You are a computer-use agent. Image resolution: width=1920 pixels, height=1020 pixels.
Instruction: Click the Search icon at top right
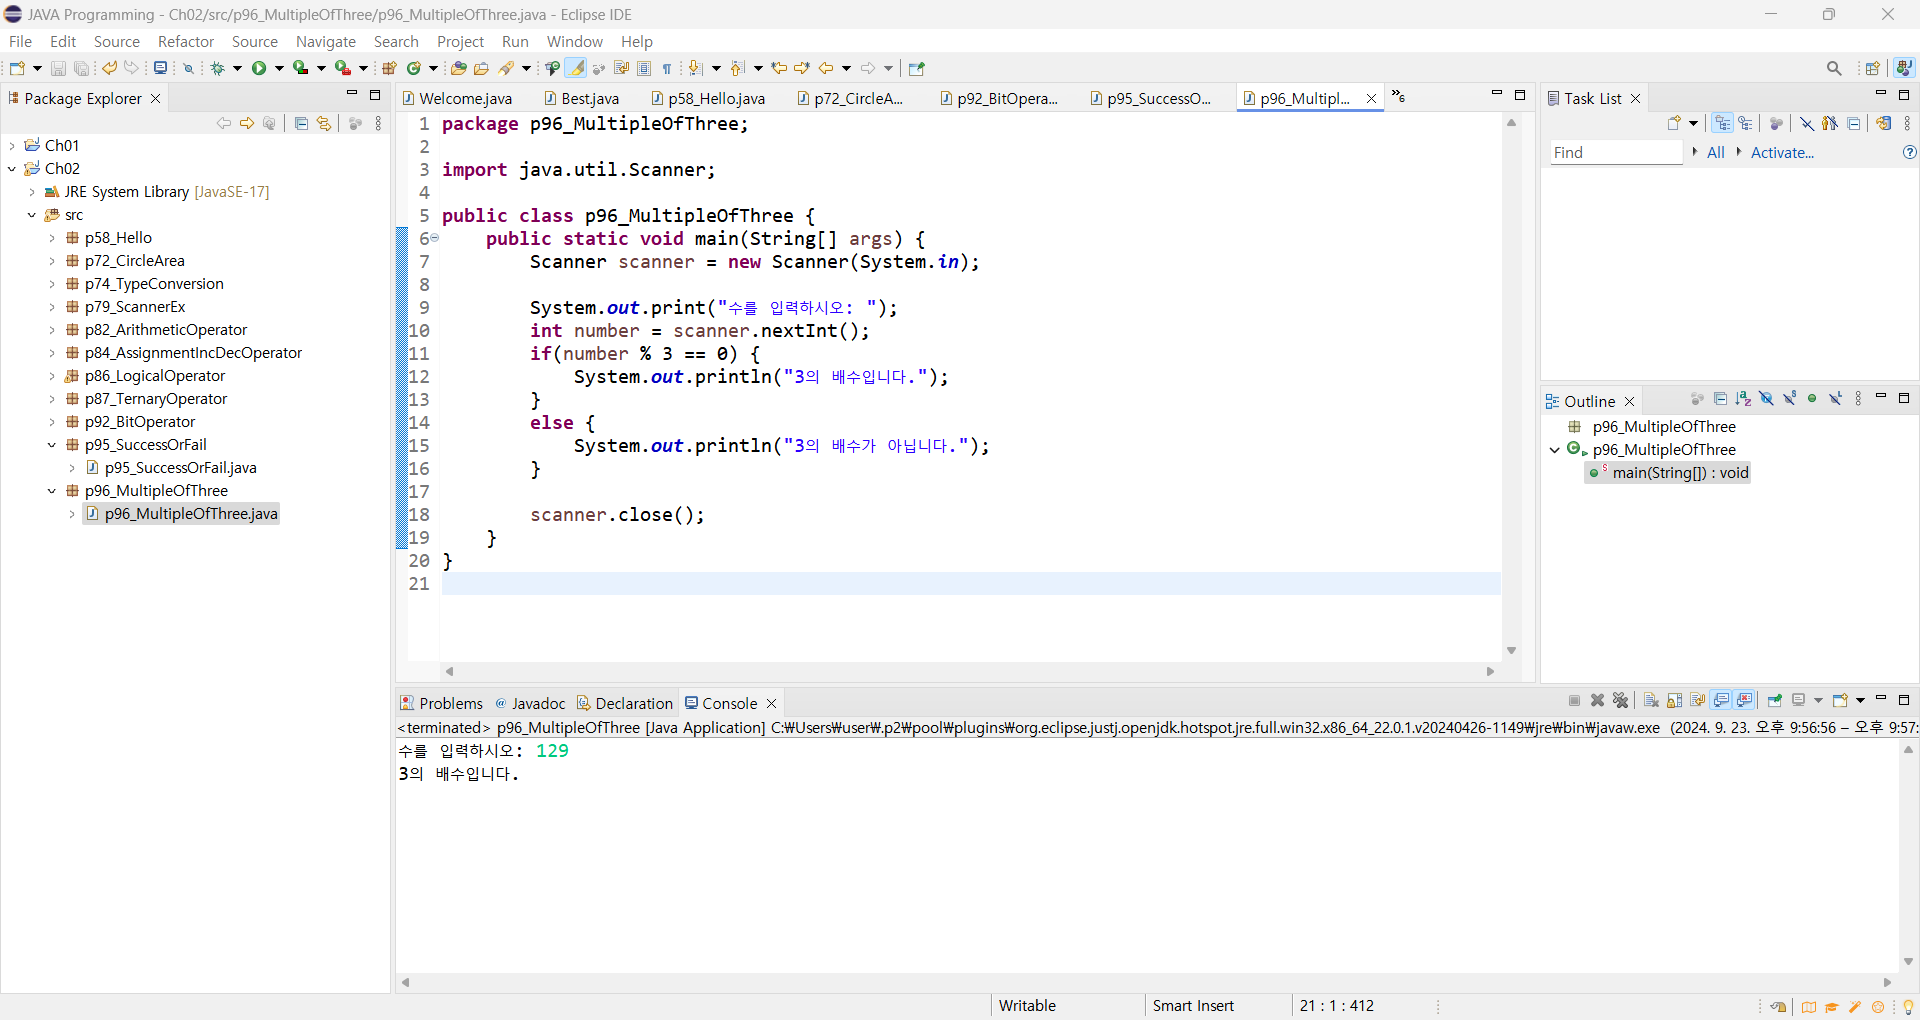pyautogui.click(x=1834, y=68)
